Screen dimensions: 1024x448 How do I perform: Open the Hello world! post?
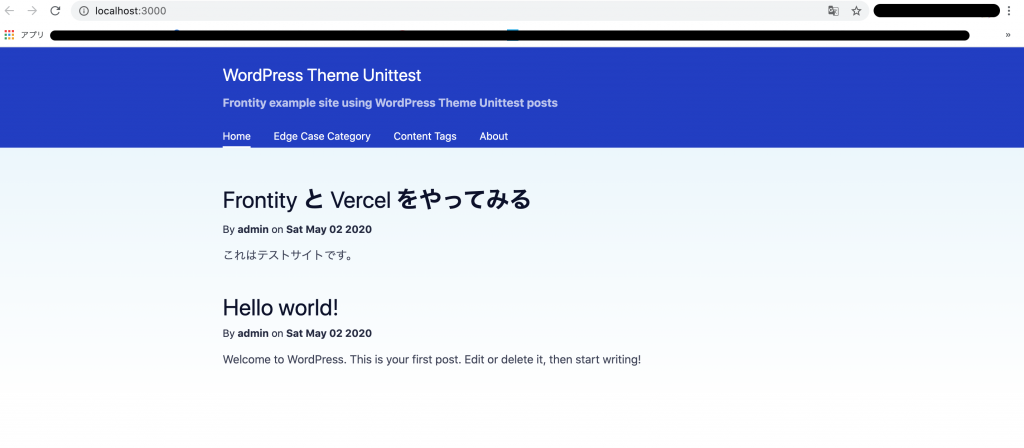point(281,307)
